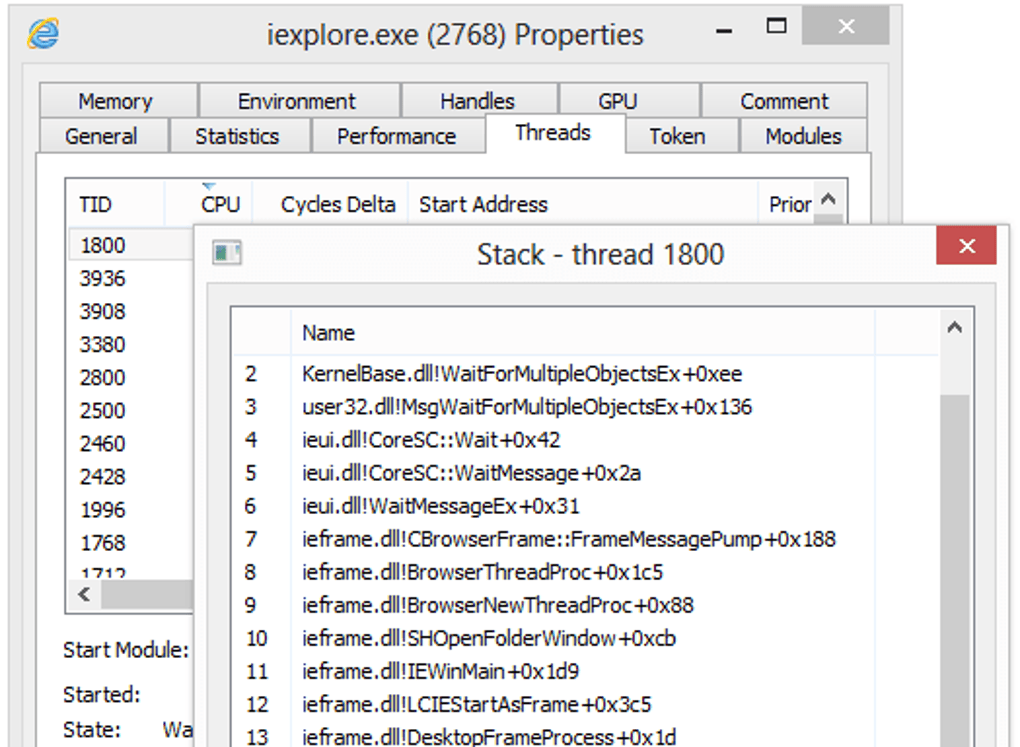Click the Name column header in Stack
The width and height of the screenshot is (1020, 747).
[582, 333]
